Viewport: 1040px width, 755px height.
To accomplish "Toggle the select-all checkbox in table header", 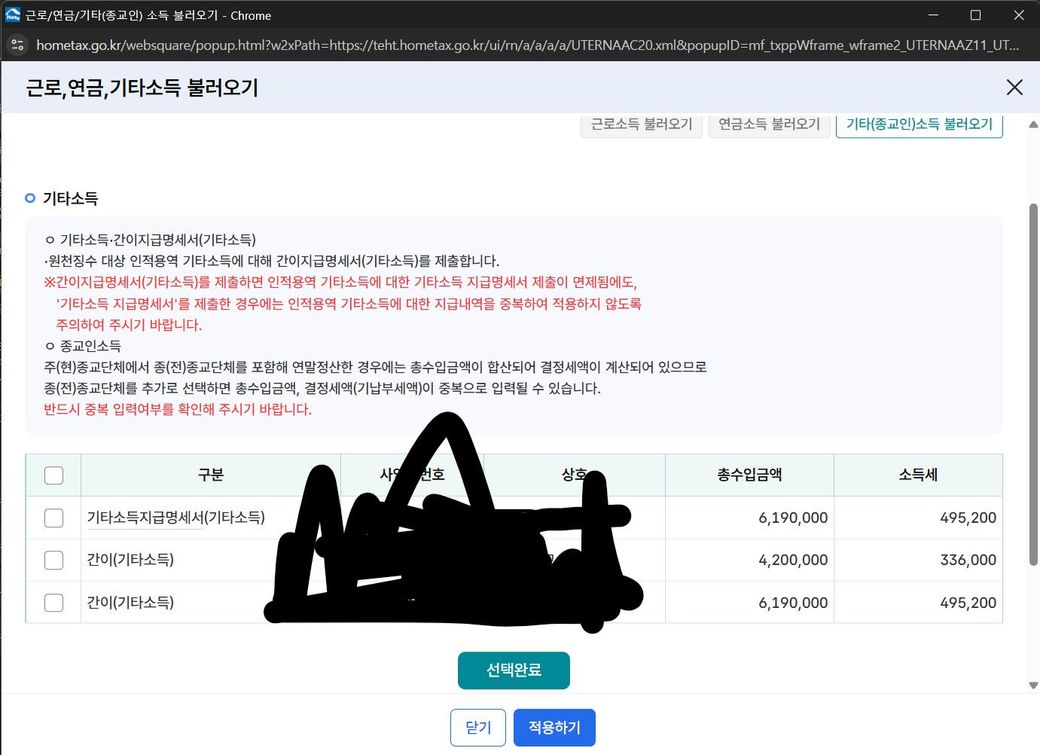I will (54, 475).
